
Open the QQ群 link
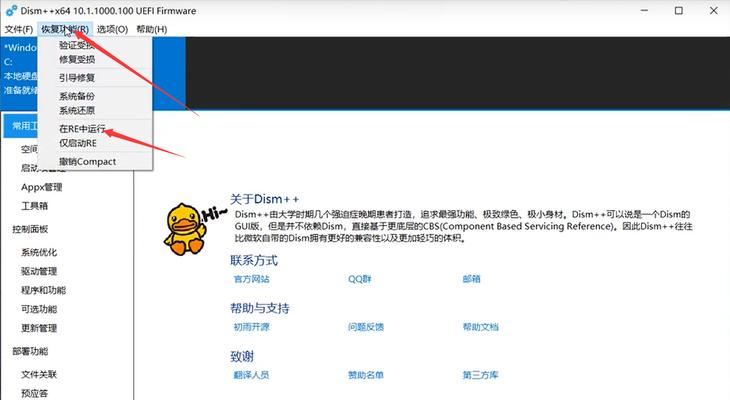click(x=360, y=279)
